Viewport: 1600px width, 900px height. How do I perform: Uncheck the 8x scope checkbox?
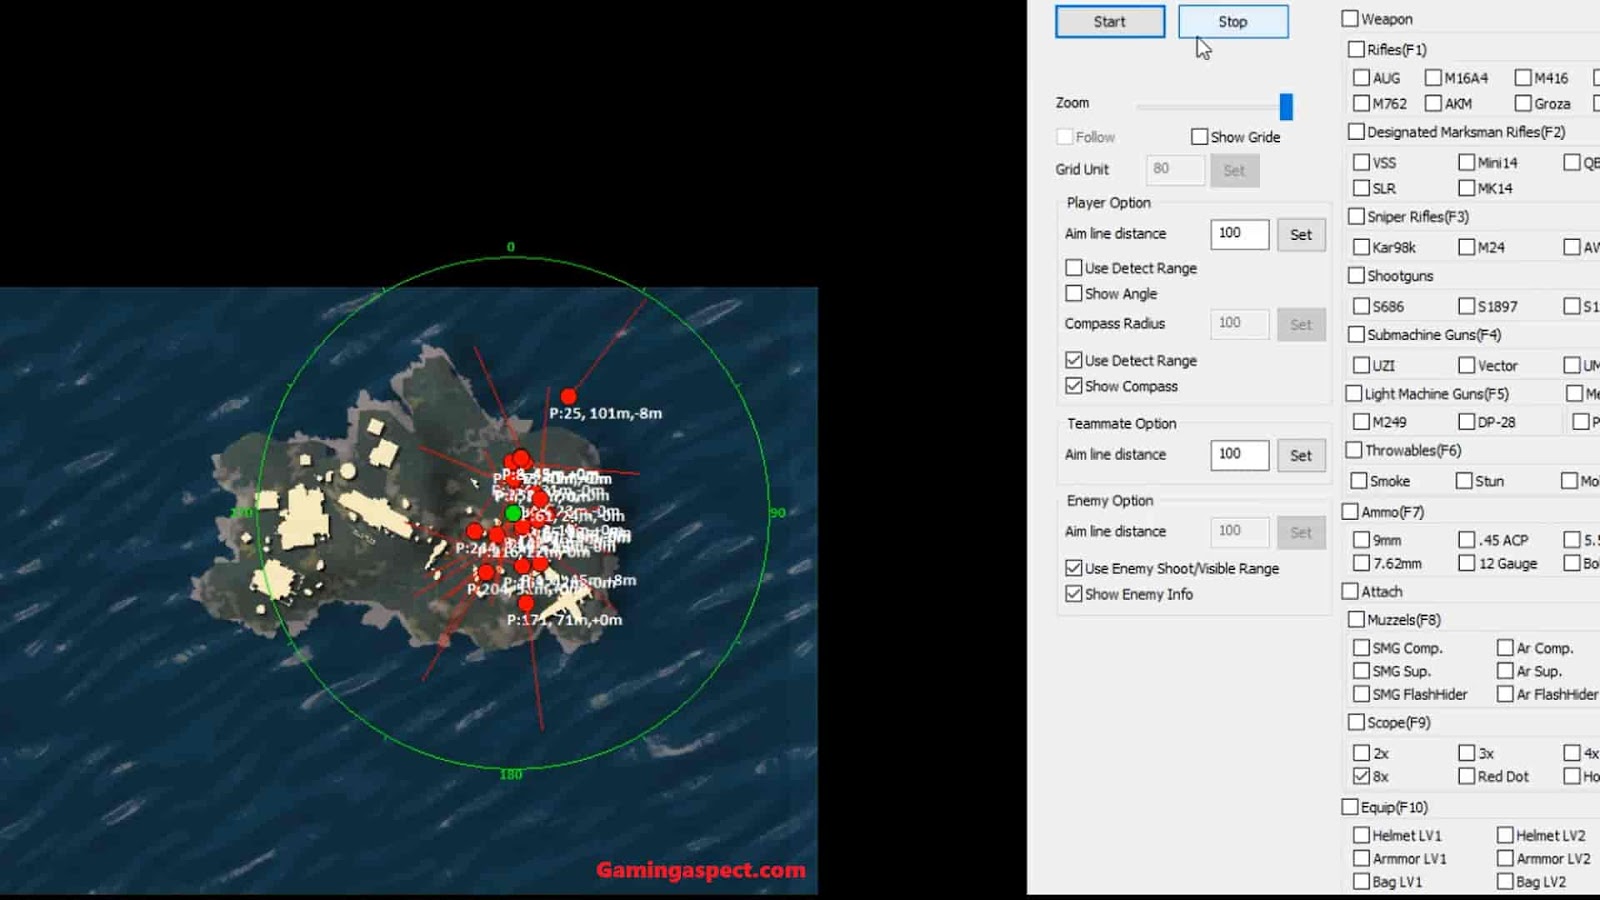[1361, 776]
